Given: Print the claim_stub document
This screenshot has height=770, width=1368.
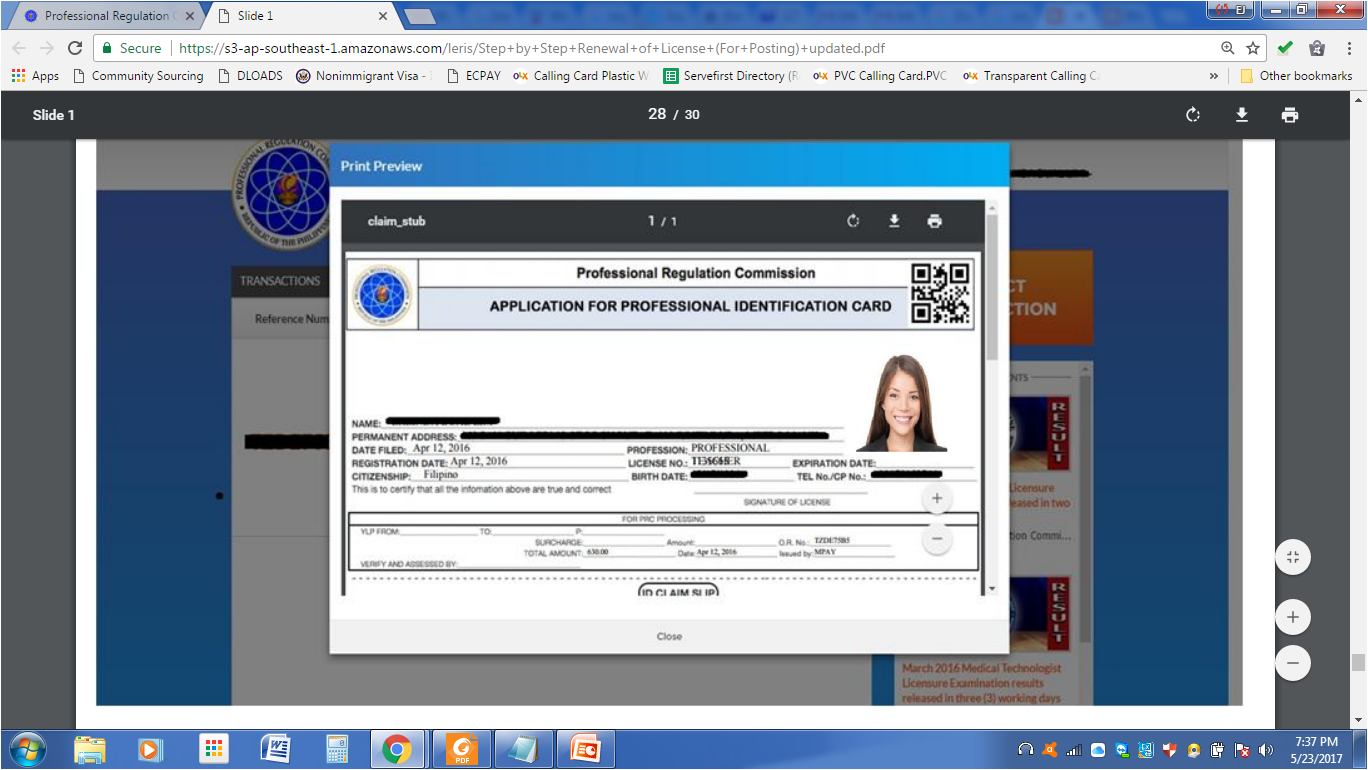Looking at the screenshot, I should pyautogui.click(x=934, y=221).
